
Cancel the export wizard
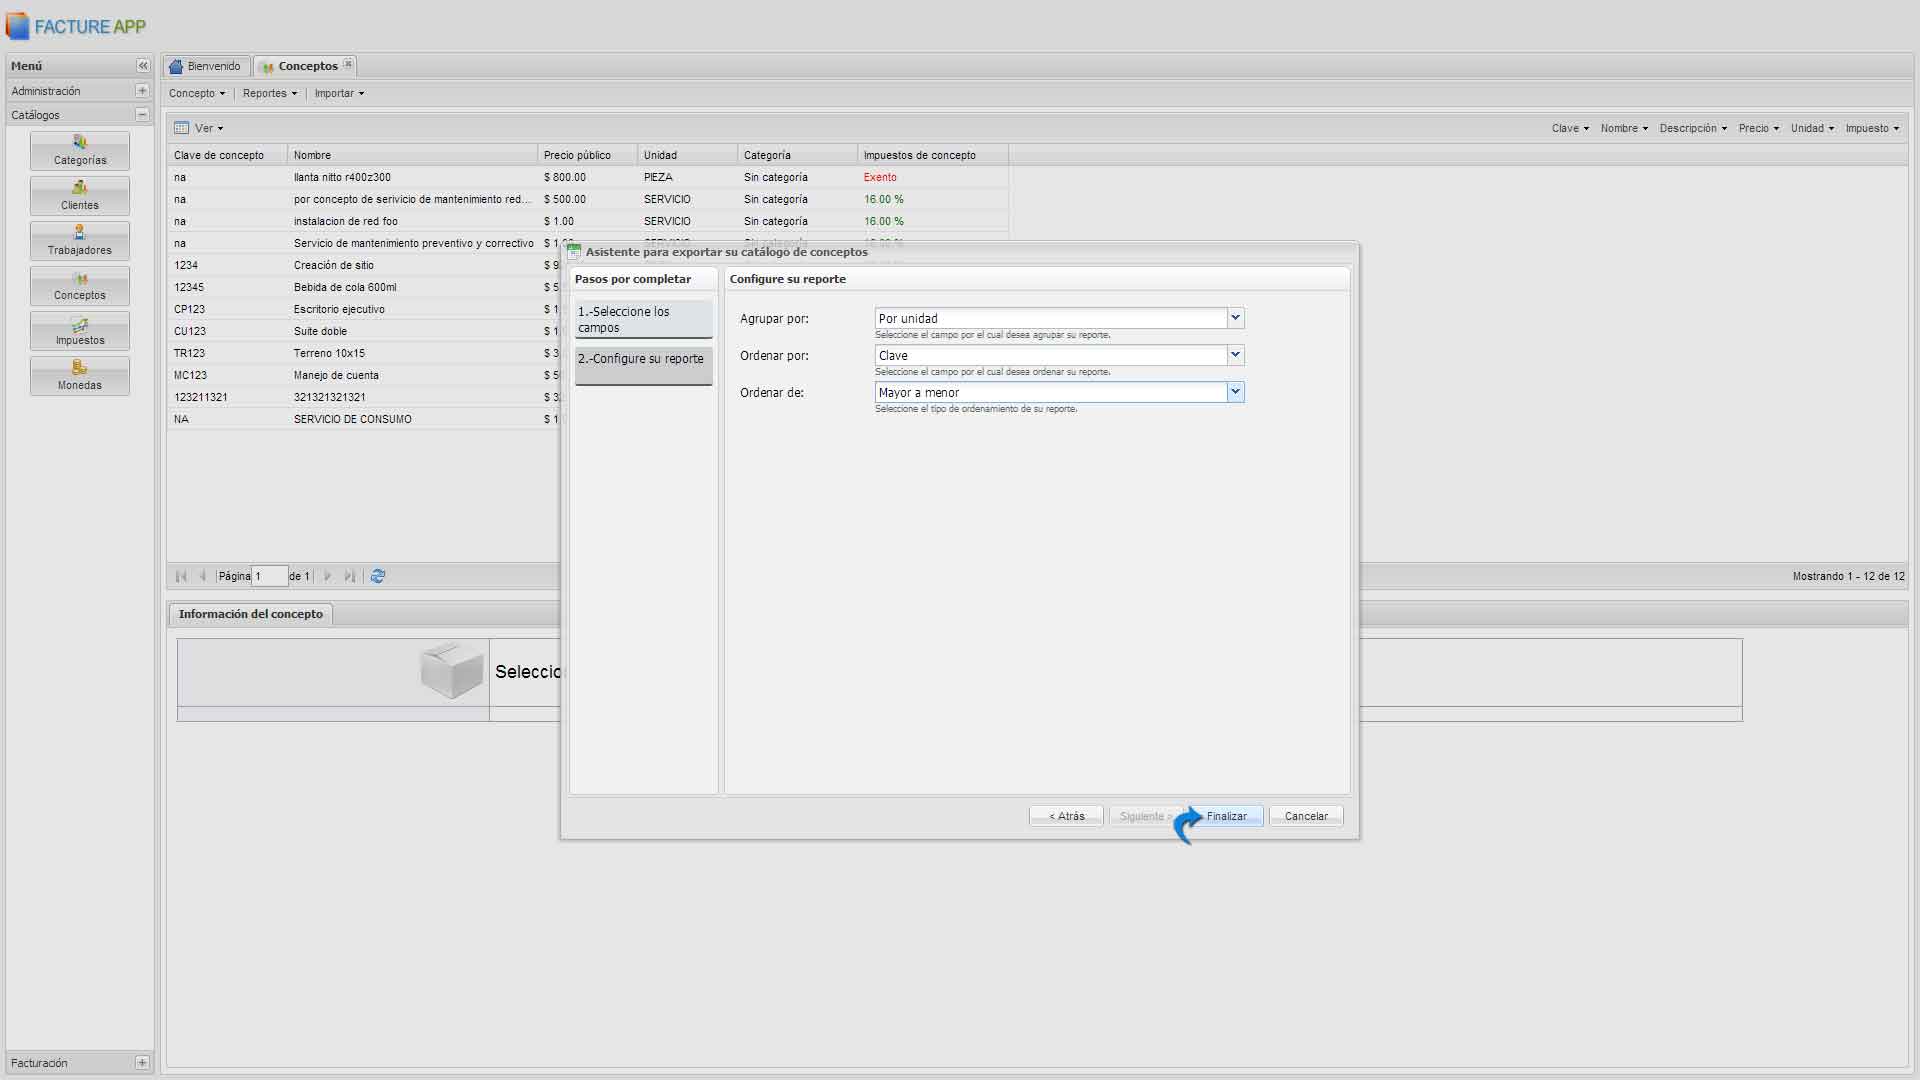pos(1306,816)
